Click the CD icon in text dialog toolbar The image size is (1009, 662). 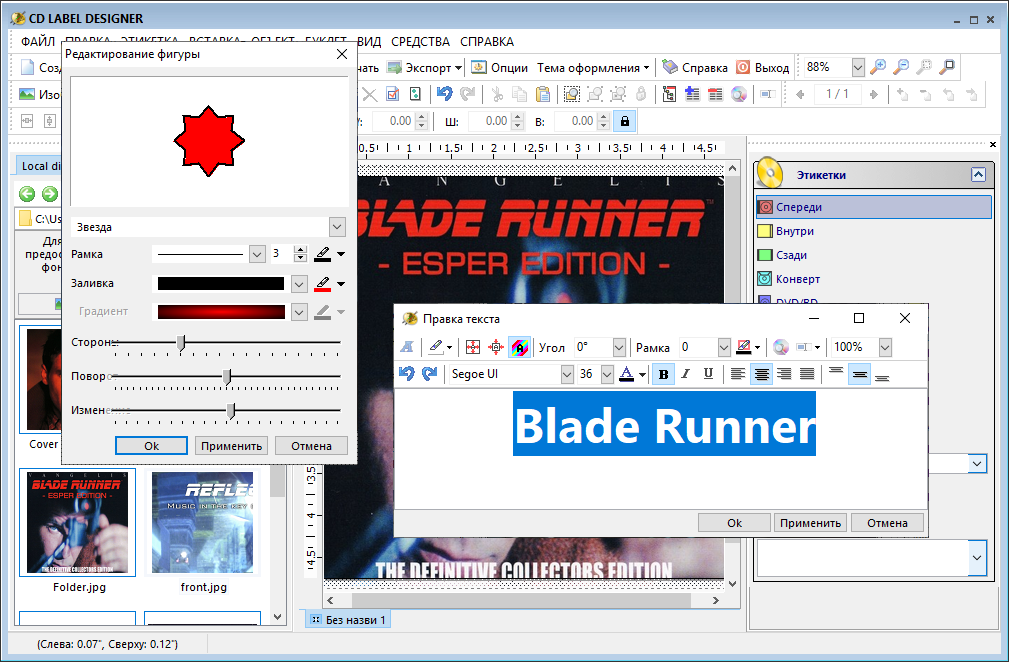click(x=781, y=347)
